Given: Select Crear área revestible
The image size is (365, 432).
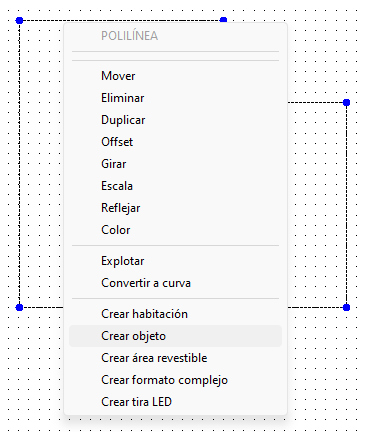Looking at the screenshot, I should tap(175, 358).
